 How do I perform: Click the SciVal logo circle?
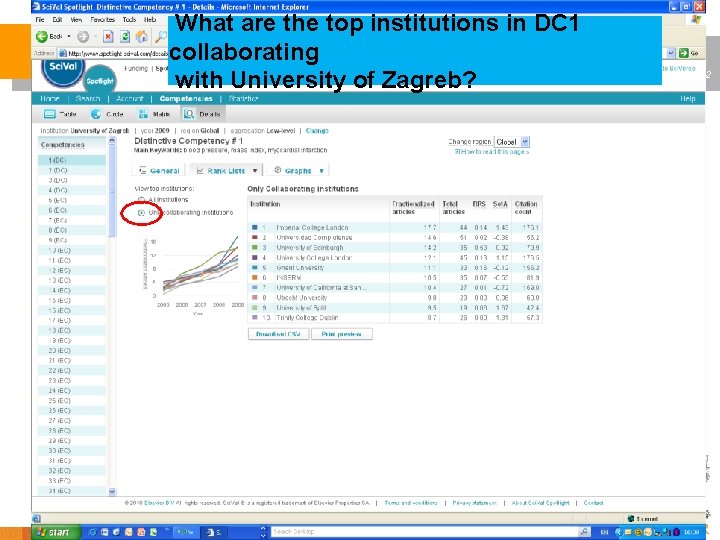(x=63, y=70)
